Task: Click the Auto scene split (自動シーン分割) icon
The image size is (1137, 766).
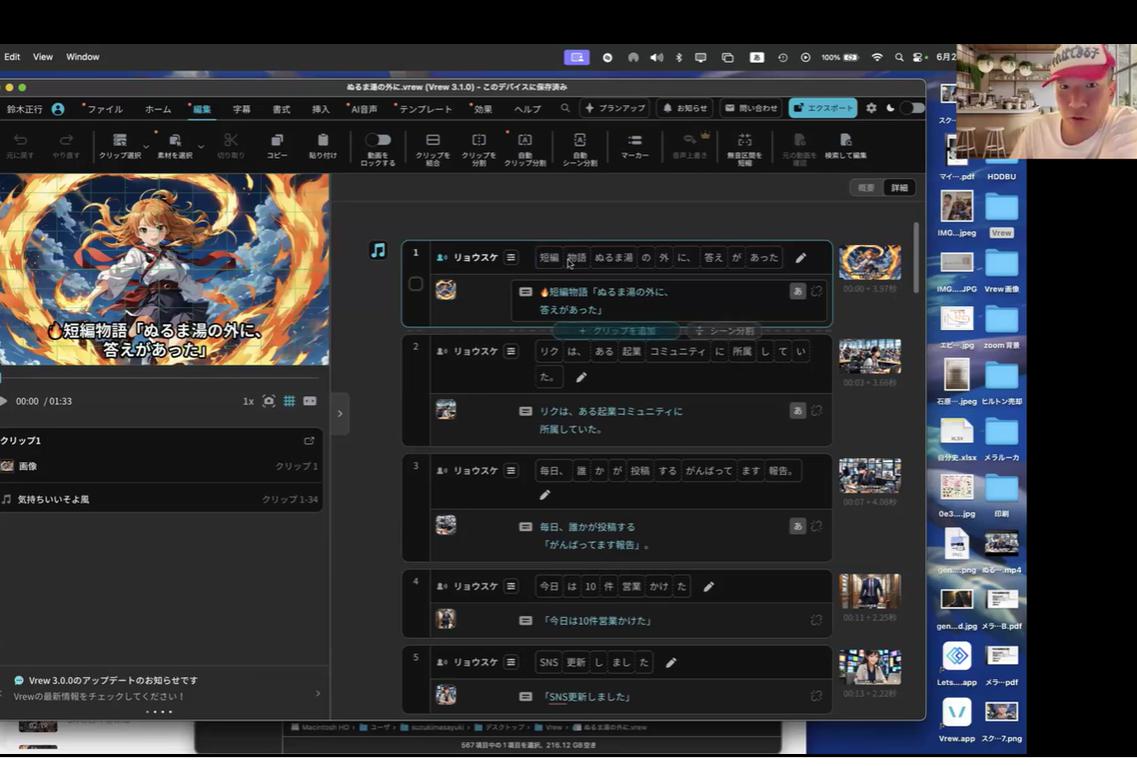Action: coord(579,140)
